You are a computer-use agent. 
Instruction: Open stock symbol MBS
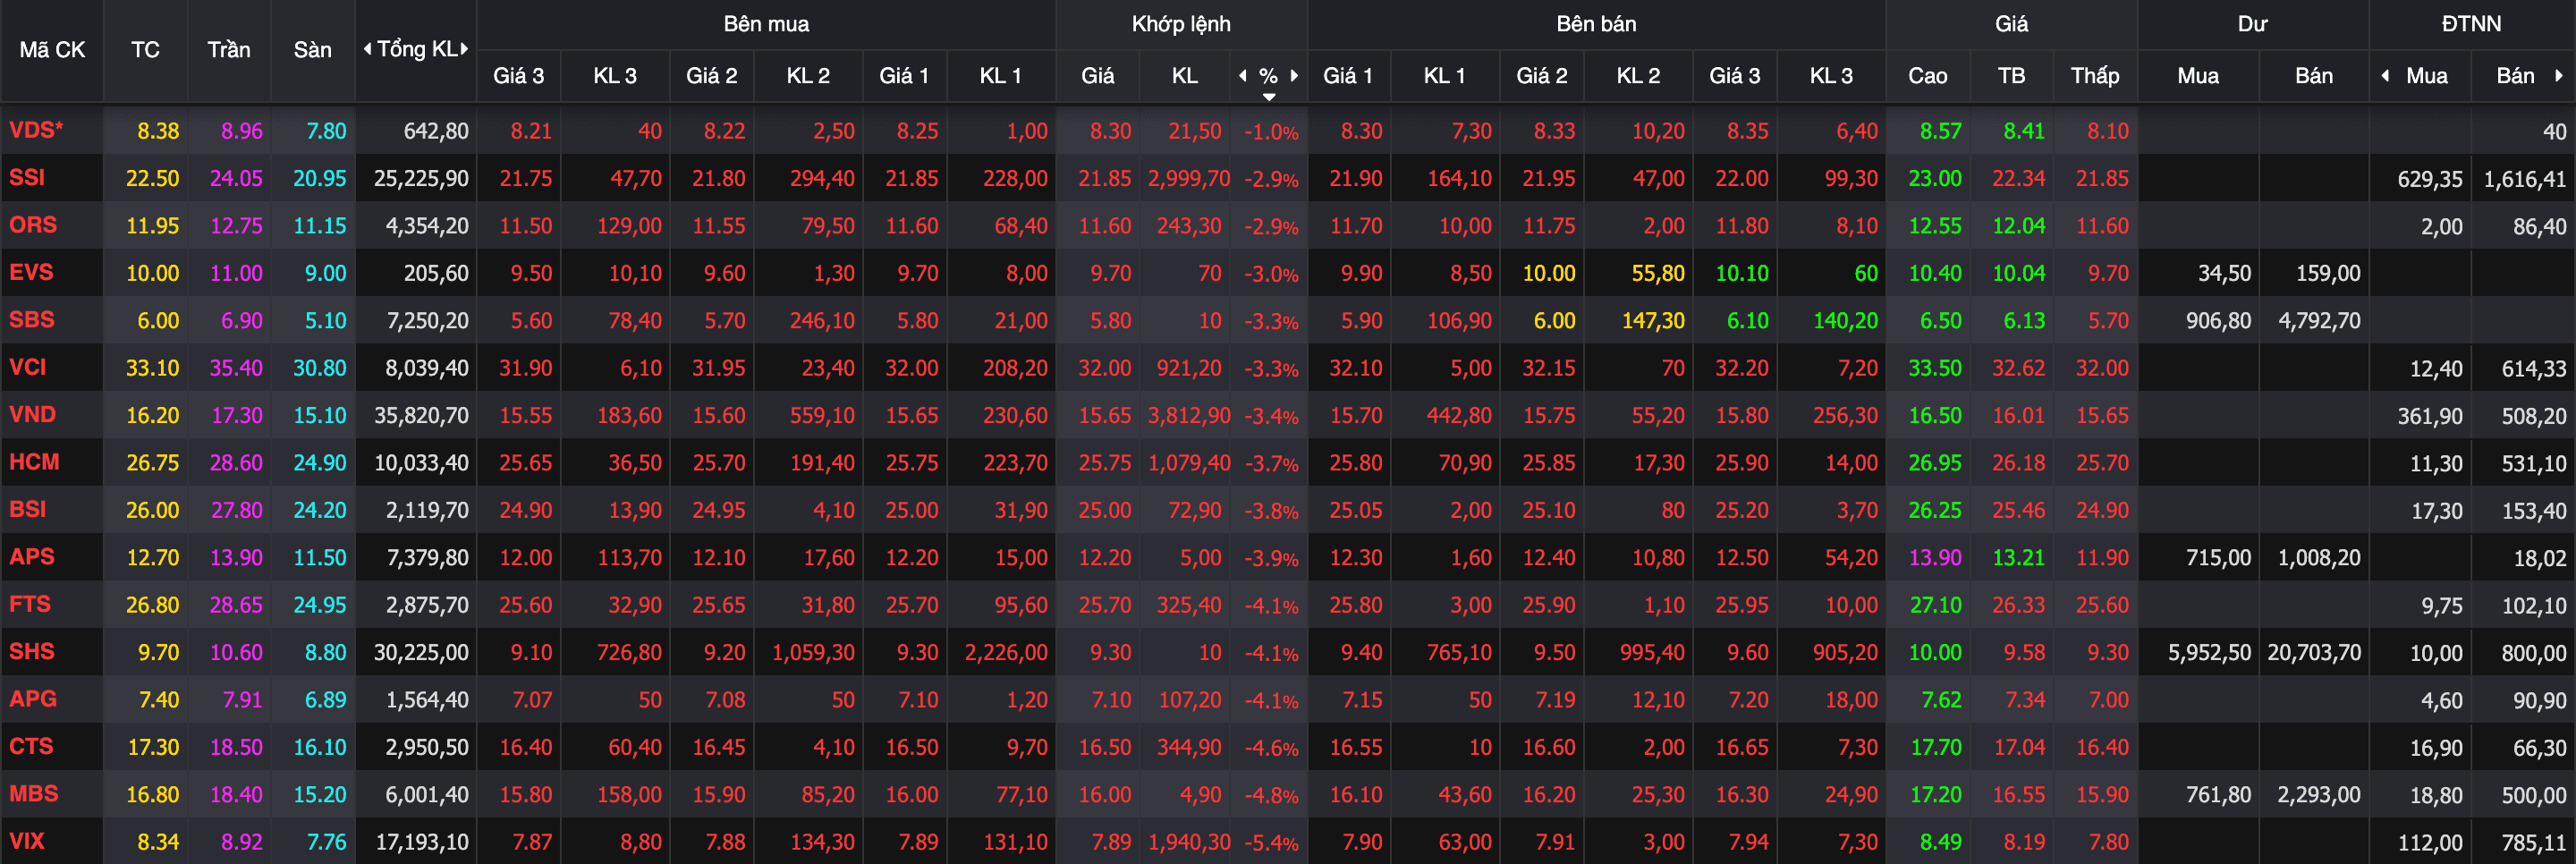(x=34, y=794)
